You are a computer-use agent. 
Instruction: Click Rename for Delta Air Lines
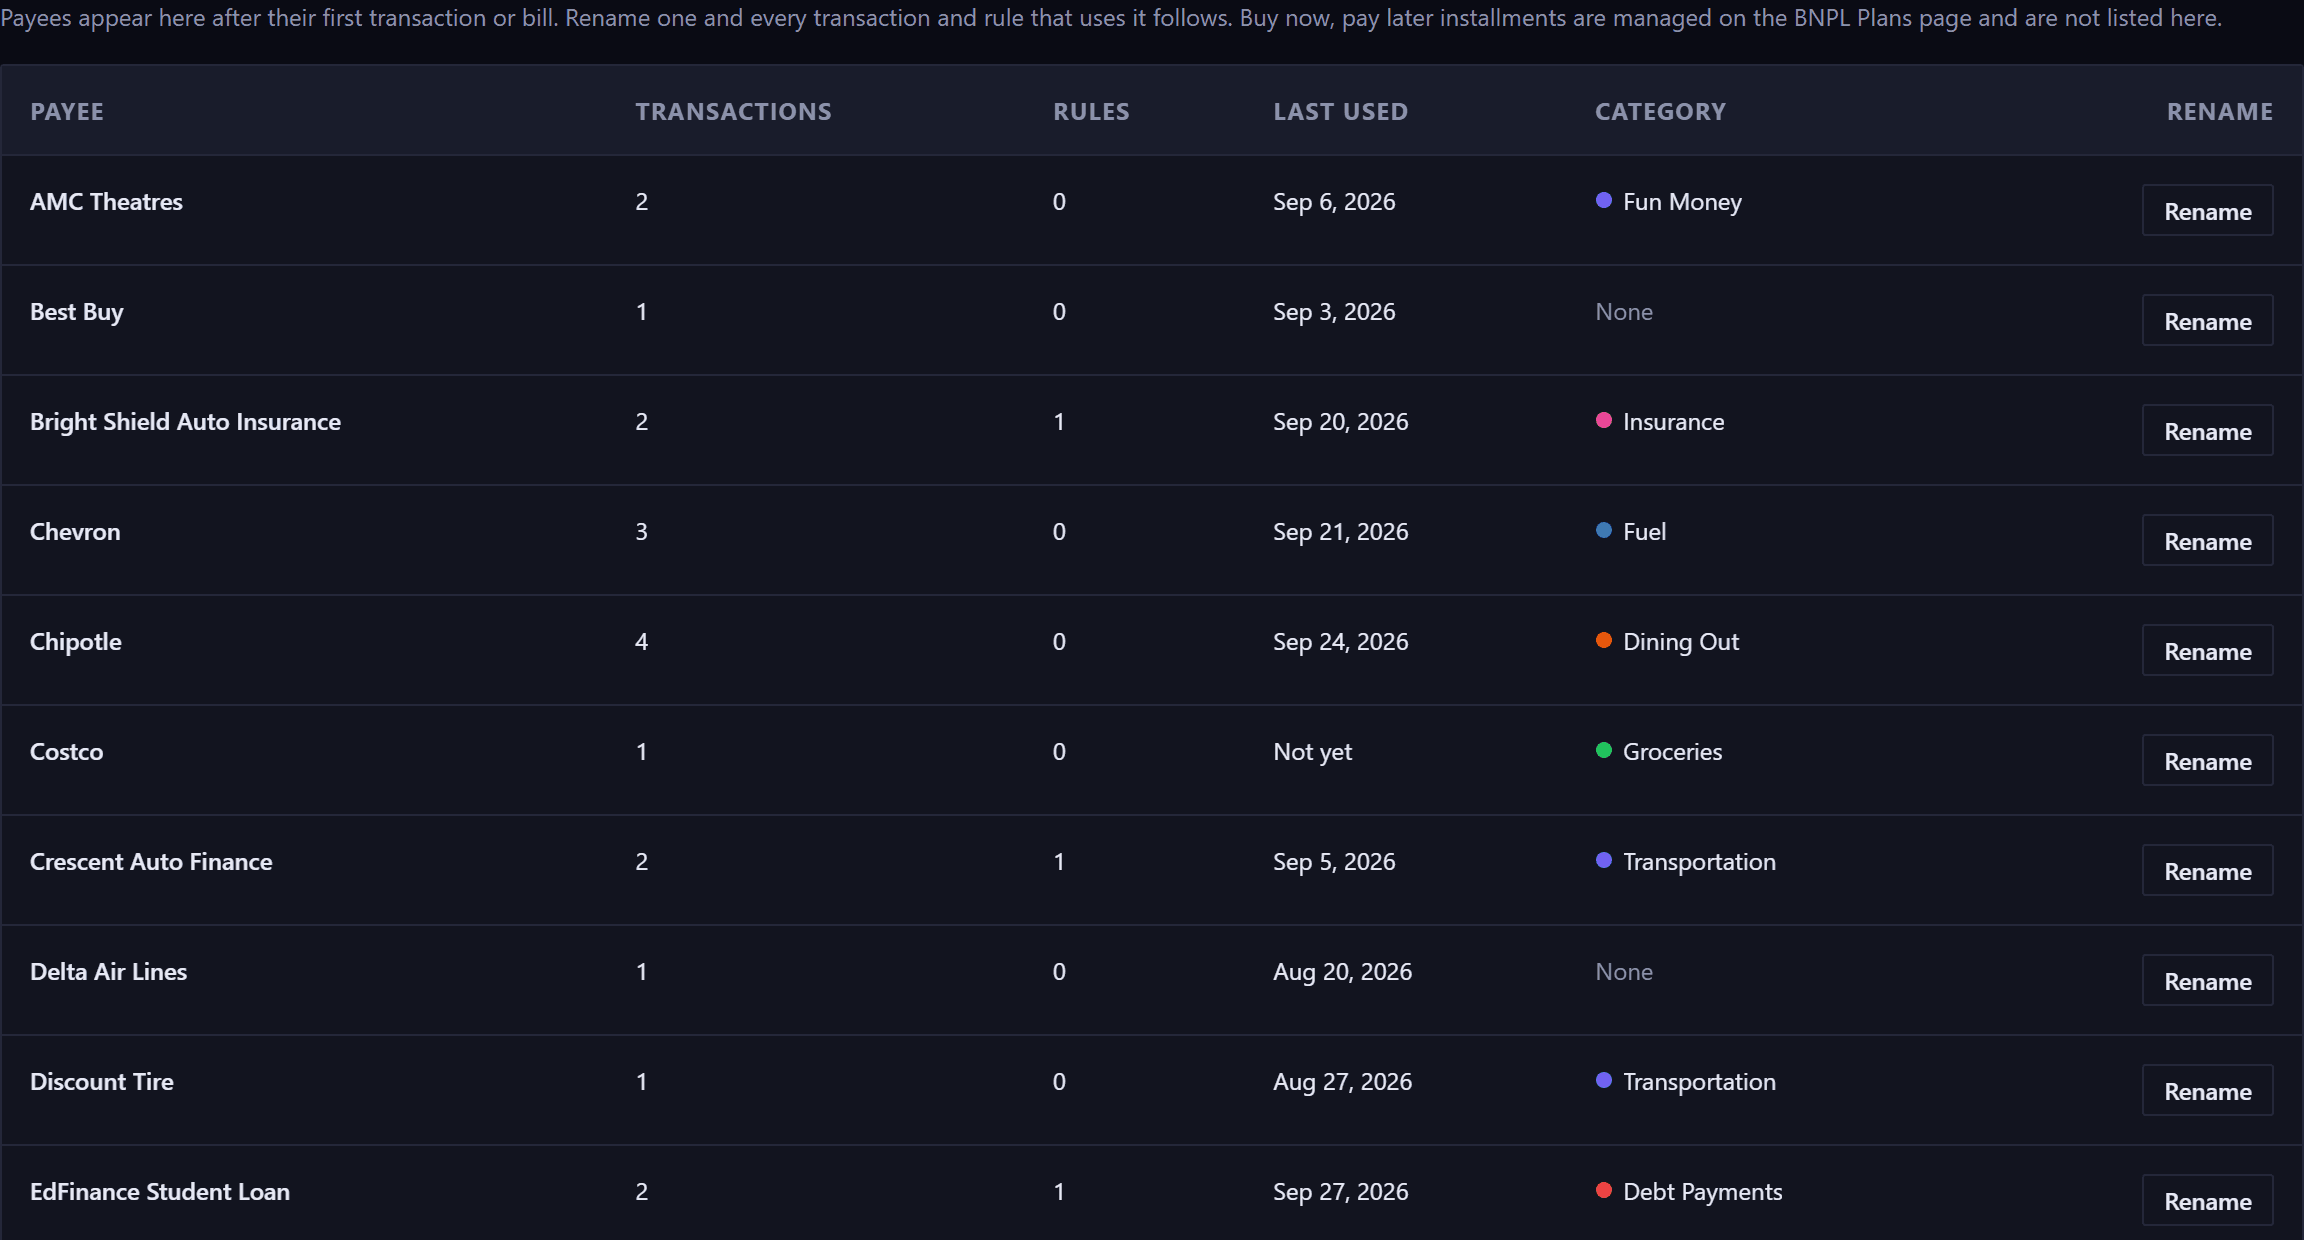click(2207, 981)
